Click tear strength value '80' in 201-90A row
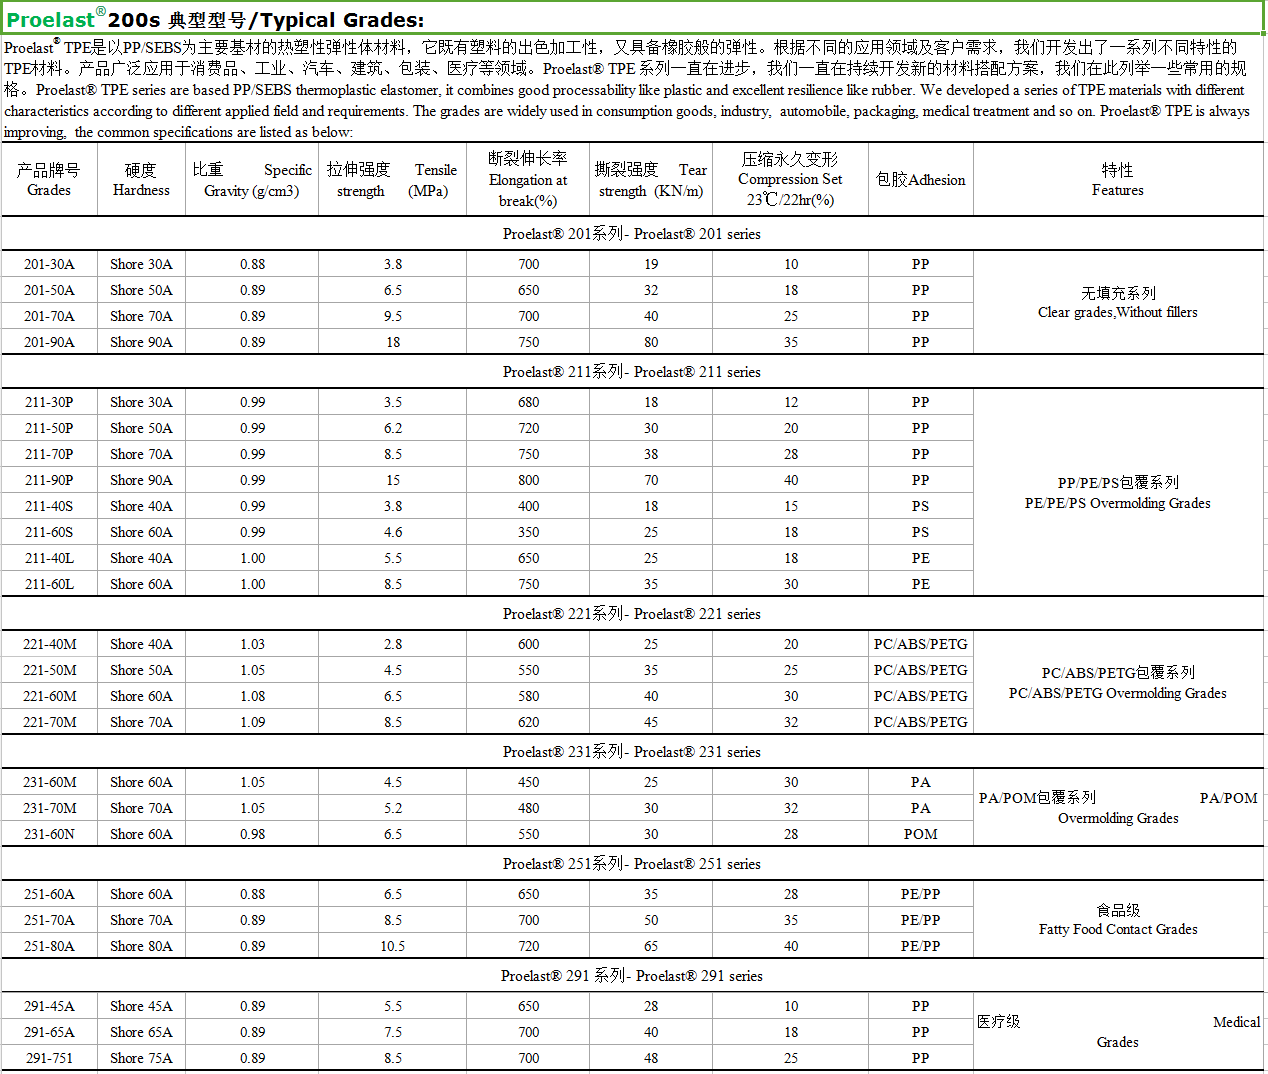The image size is (1268, 1074). [x=651, y=342]
